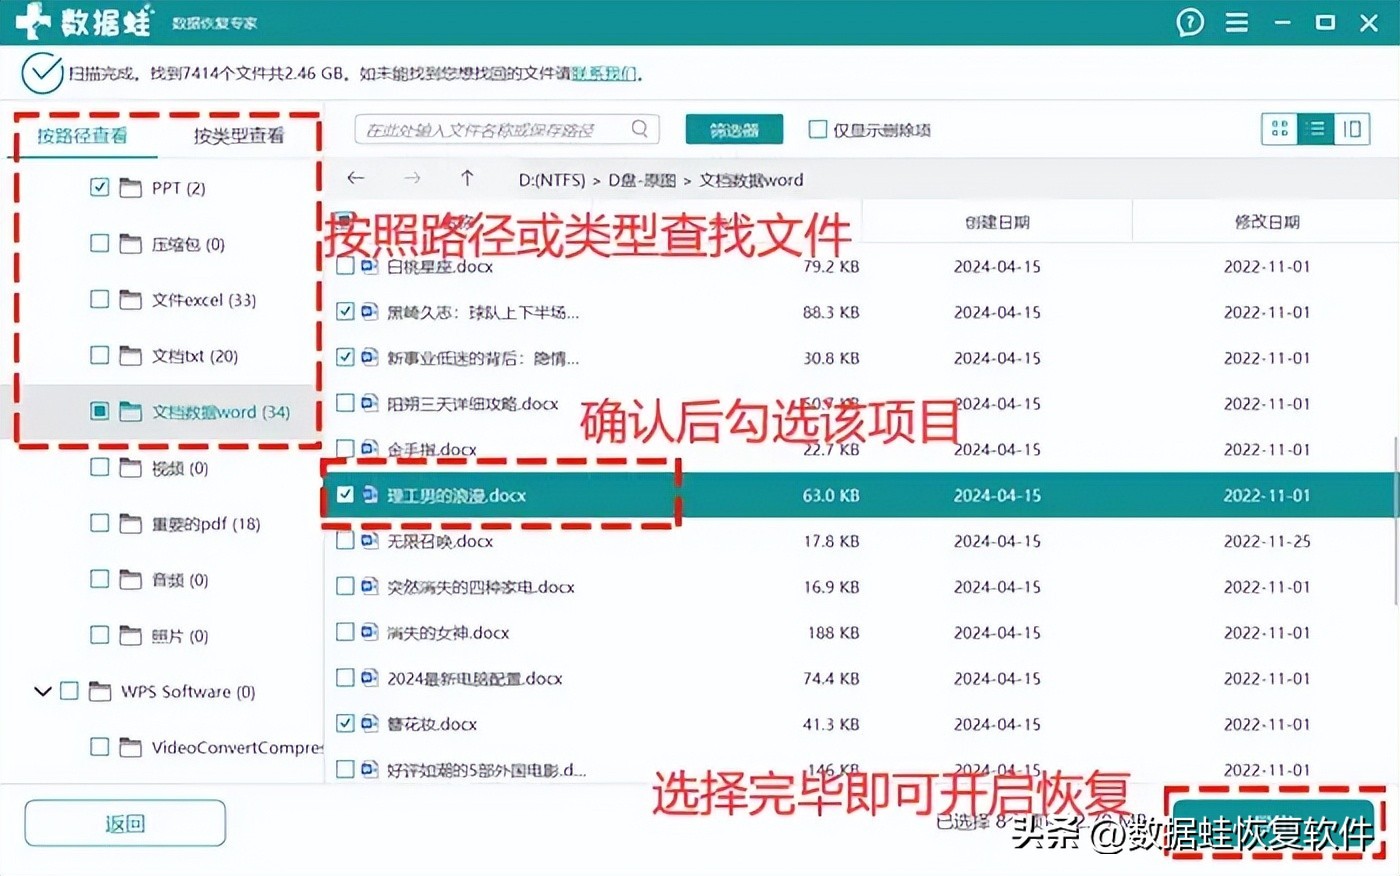This screenshot has width=1400, height=876.
Task: Click the scan complete checkmark icon
Action: click(x=42, y=73)
